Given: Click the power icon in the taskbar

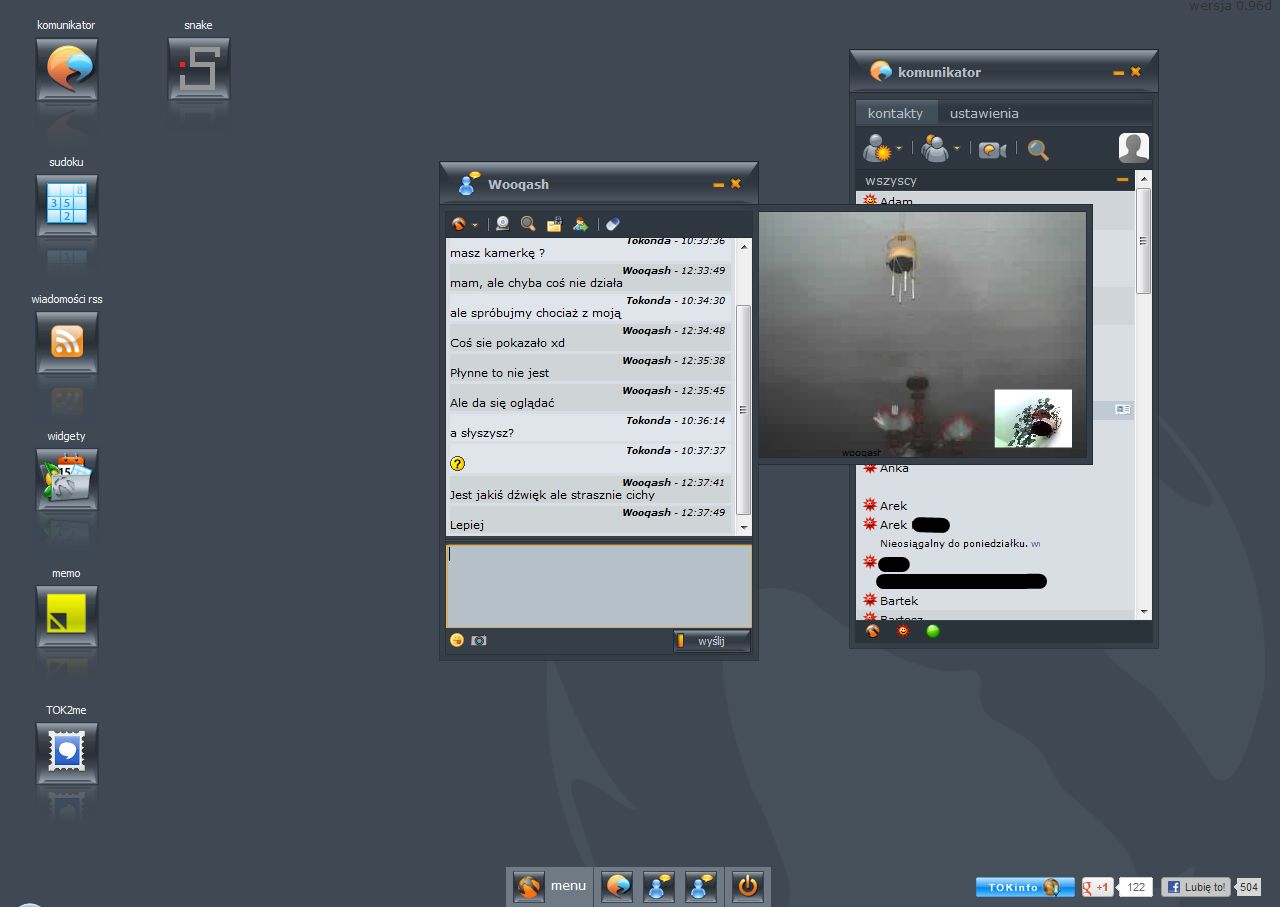Looking at the screenshot, I should point(748,886).
